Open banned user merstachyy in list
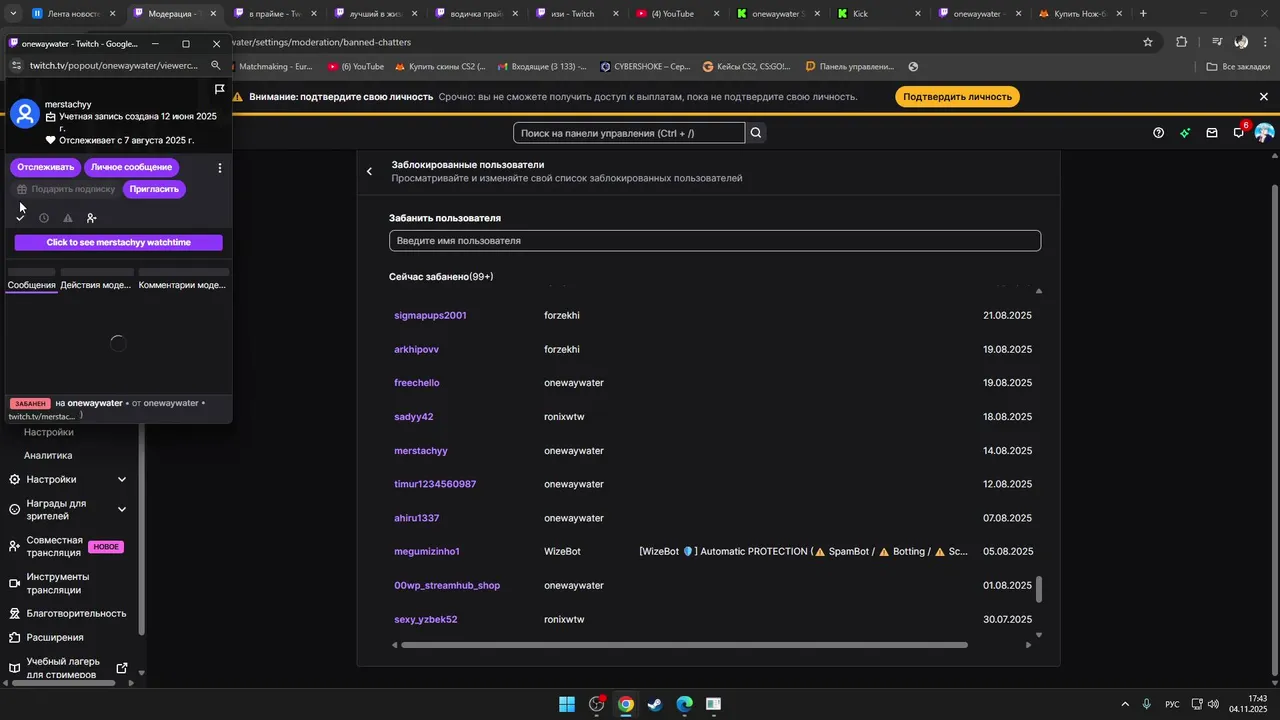The width and height of the screenshot is (1280, 720). tap(421, 451)
